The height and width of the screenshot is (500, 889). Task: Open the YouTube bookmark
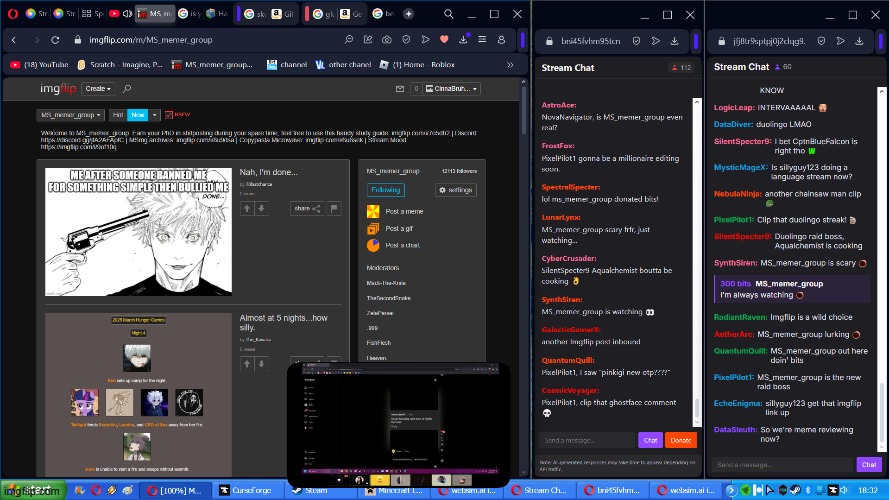coord(39,65)
